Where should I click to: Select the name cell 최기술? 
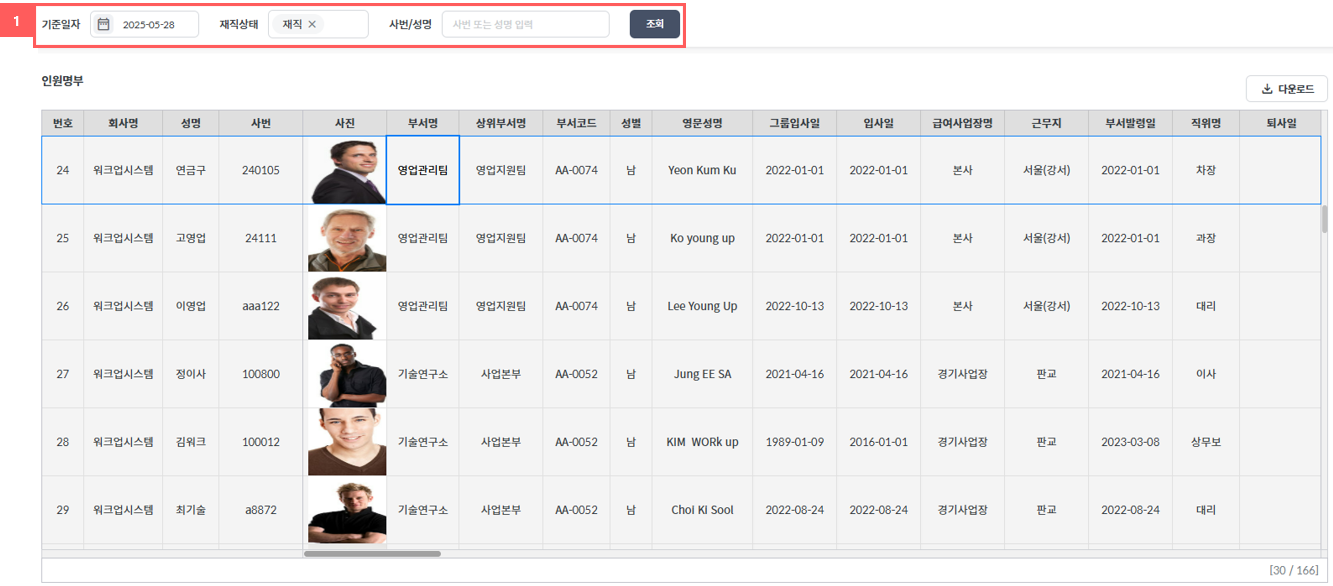[191, 510]
